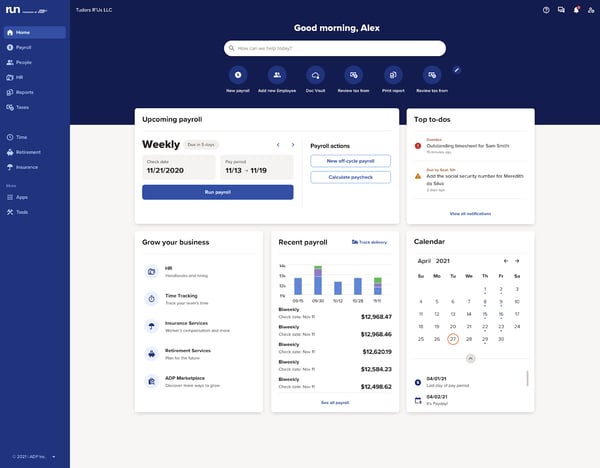Click the Print report icon
Screen dimensions: 600x468
coord(393,74)
